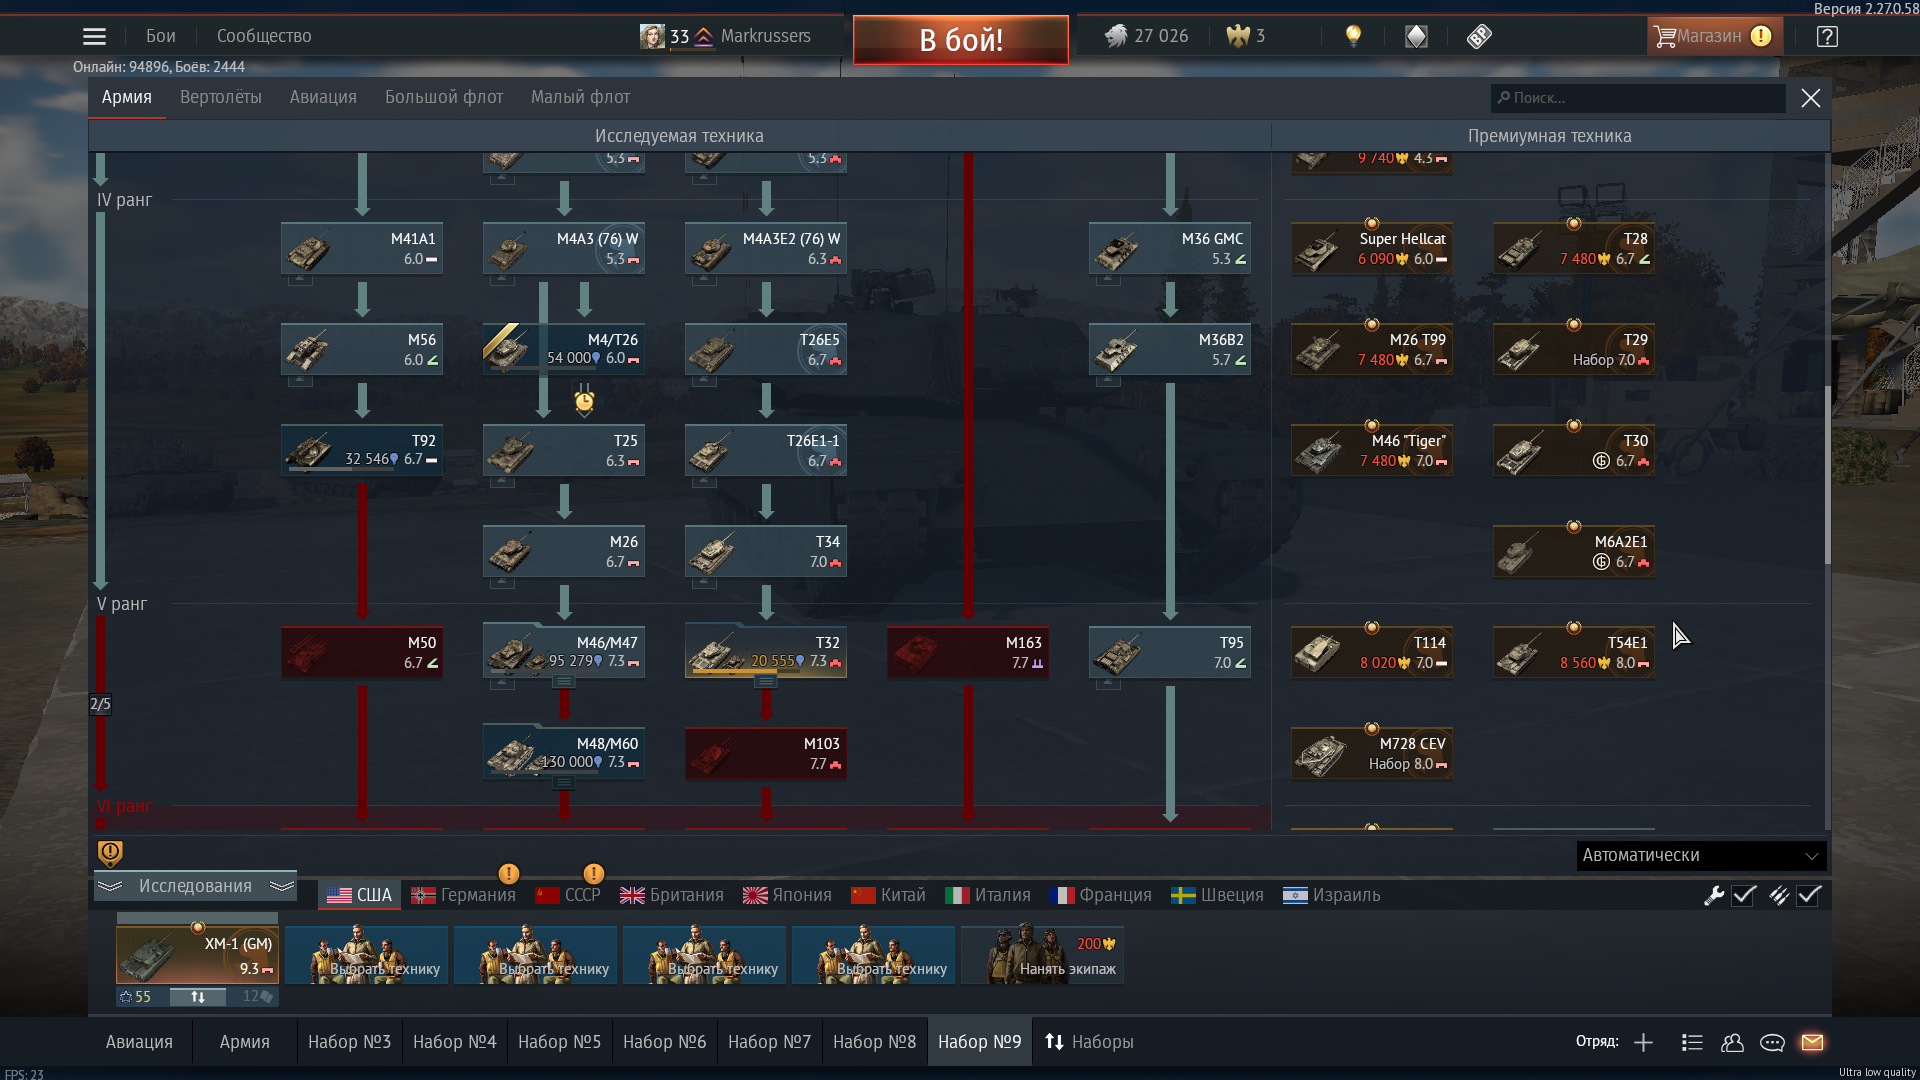Select the T54E1 premium vehicle card

tap(1574, 652)
